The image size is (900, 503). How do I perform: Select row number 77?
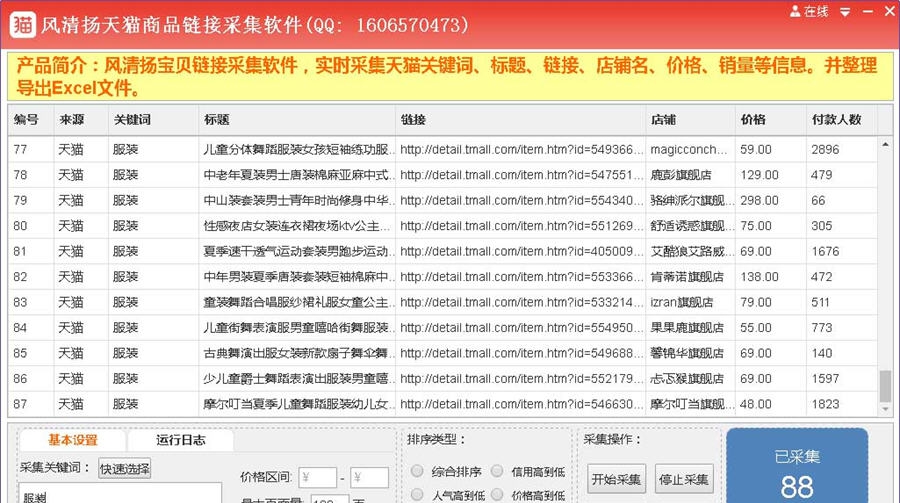442,149
